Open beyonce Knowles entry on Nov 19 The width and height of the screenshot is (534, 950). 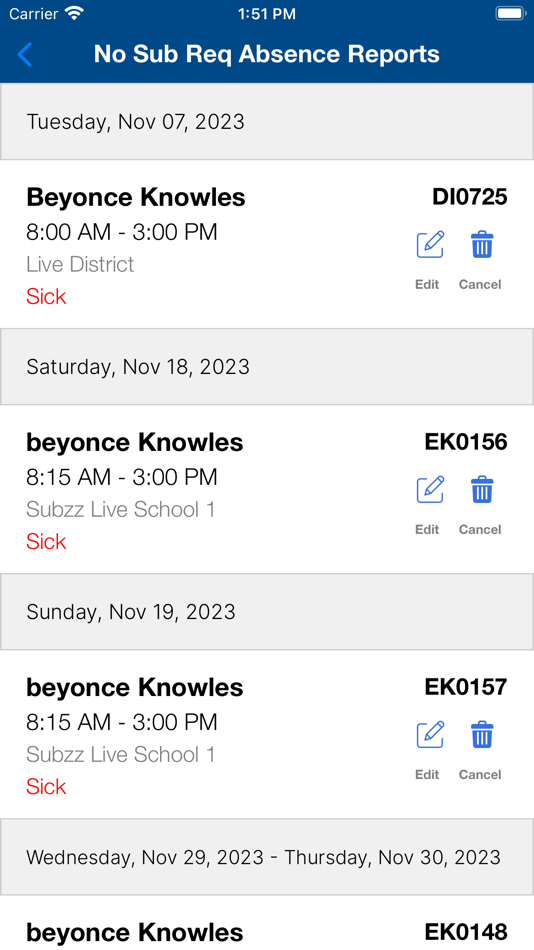point(267,734)
